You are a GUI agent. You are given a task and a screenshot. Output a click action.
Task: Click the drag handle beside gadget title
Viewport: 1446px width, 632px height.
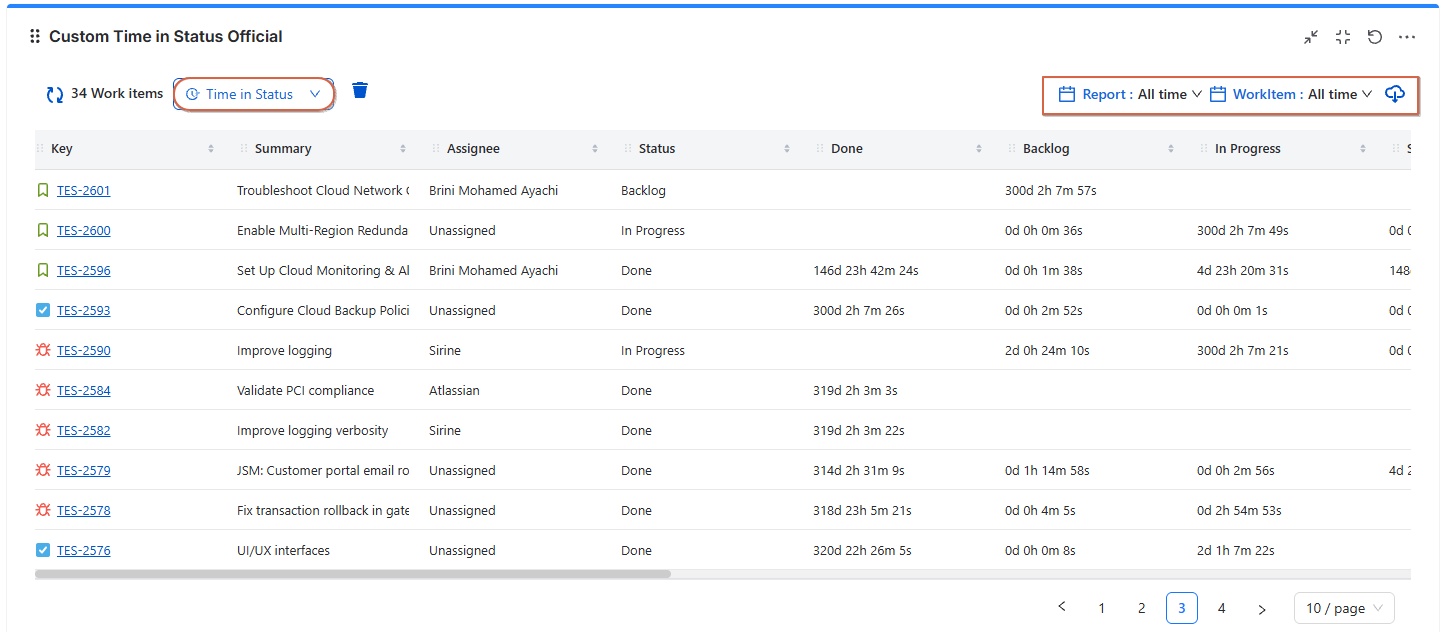click(35, 37)
